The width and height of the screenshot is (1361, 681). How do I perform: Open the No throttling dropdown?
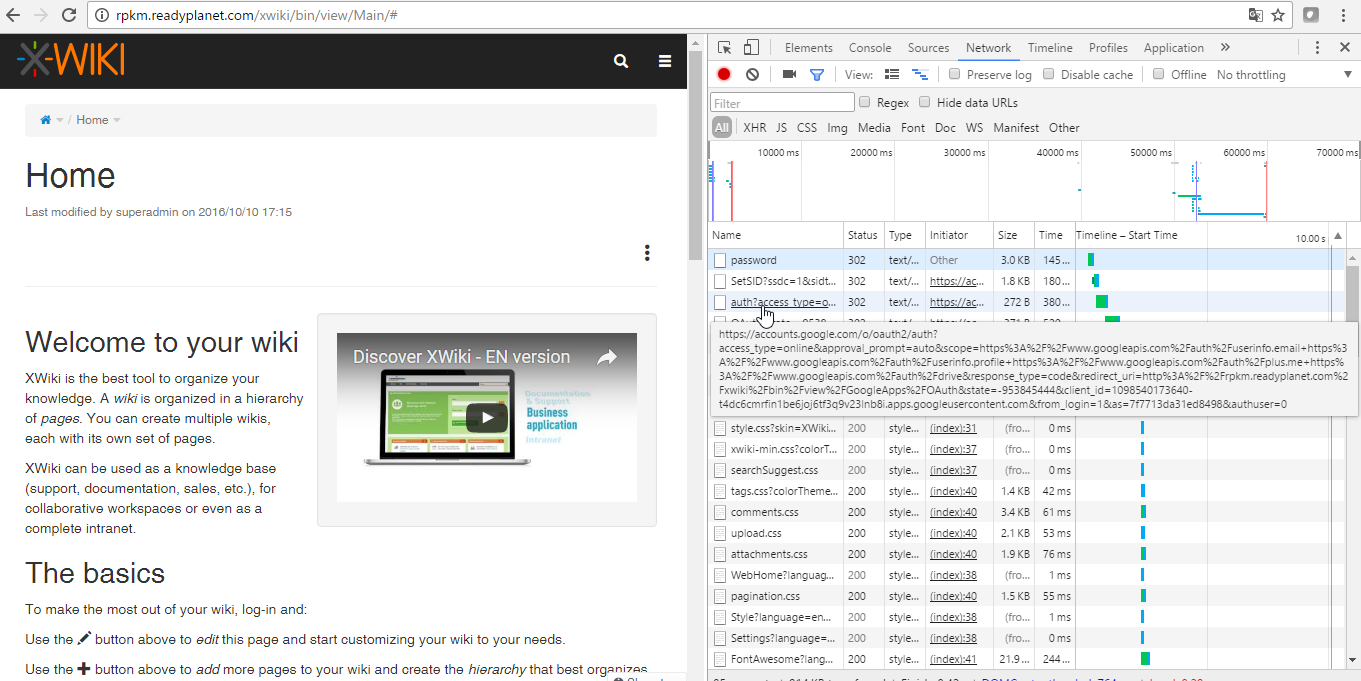(1283, 75)
